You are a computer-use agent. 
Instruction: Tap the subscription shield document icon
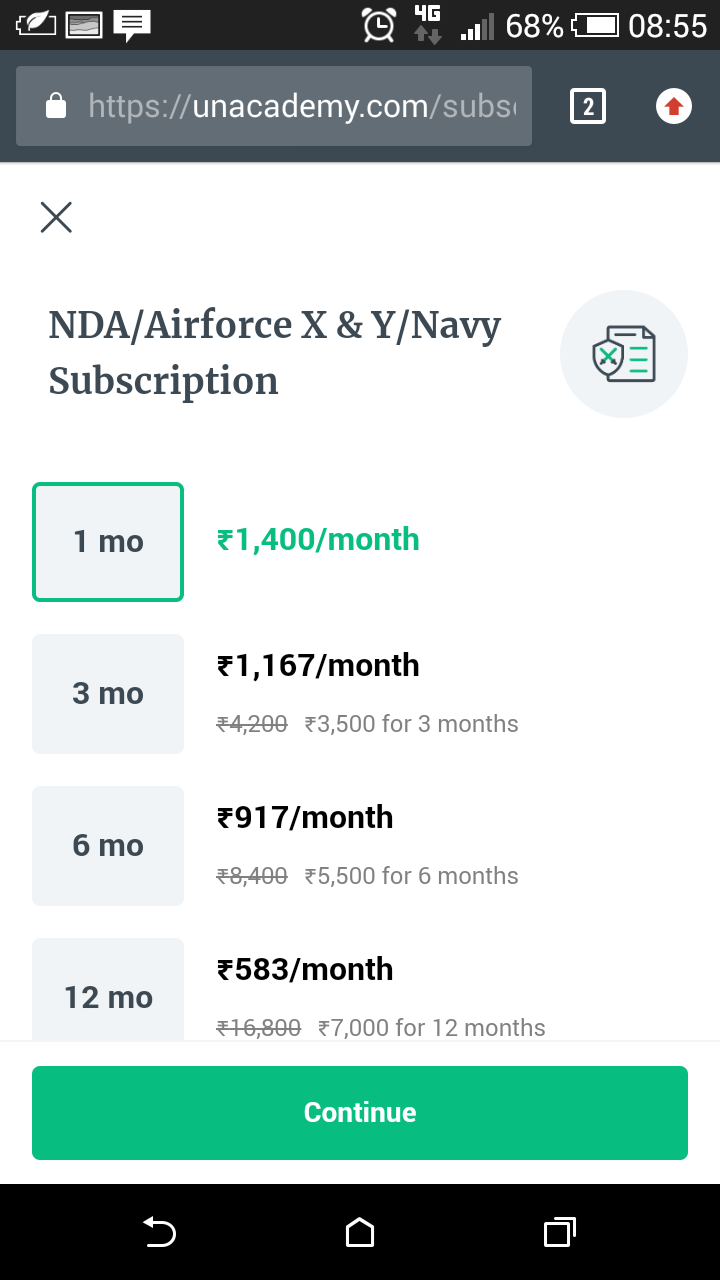click(623, 354)
